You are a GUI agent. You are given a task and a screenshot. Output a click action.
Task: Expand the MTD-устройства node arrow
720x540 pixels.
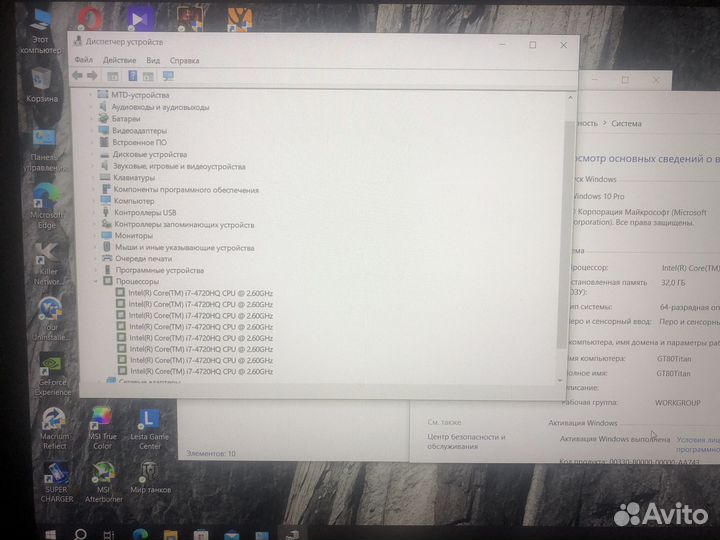(x=90, y=95)
